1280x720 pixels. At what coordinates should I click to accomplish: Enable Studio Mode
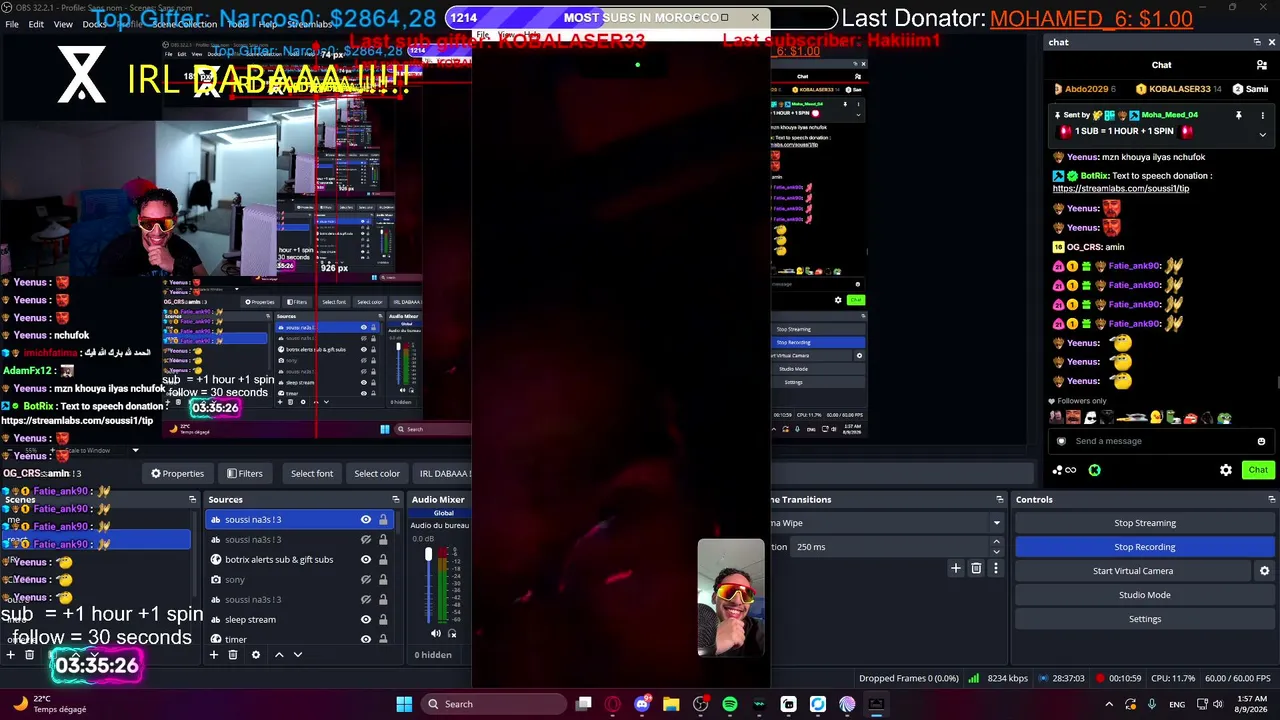[x=1145, y=595]
